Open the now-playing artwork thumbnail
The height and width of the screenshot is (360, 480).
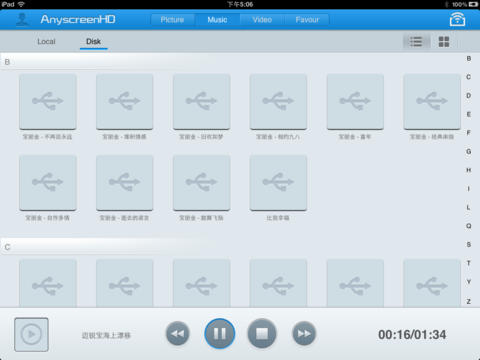(x=31, y=334)
